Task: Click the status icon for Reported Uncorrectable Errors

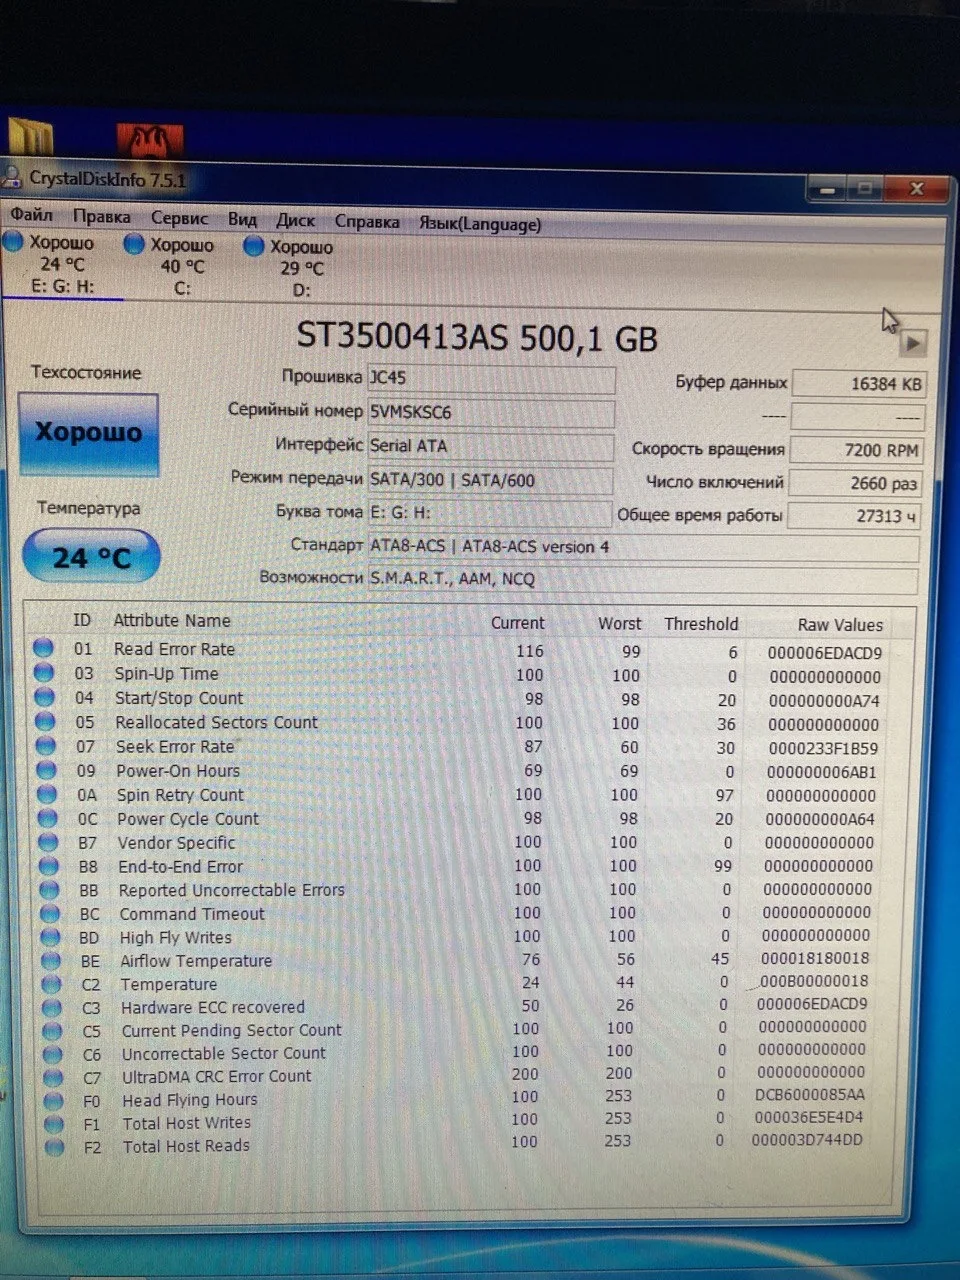Action: 49,890
